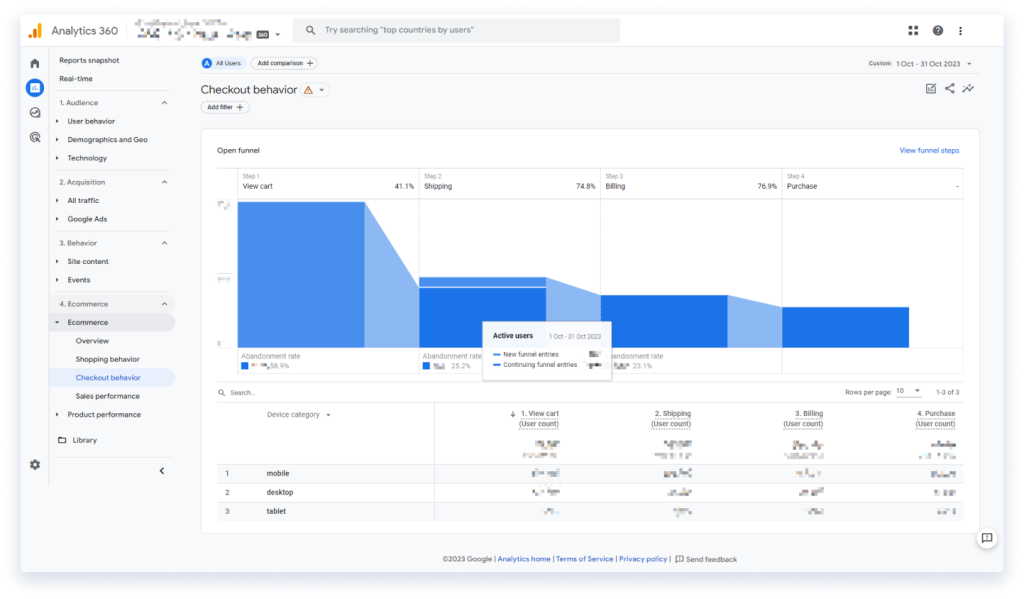Open the Insights sparkline icon near top right
The image size is (1024, 599).
pos(966,88)
